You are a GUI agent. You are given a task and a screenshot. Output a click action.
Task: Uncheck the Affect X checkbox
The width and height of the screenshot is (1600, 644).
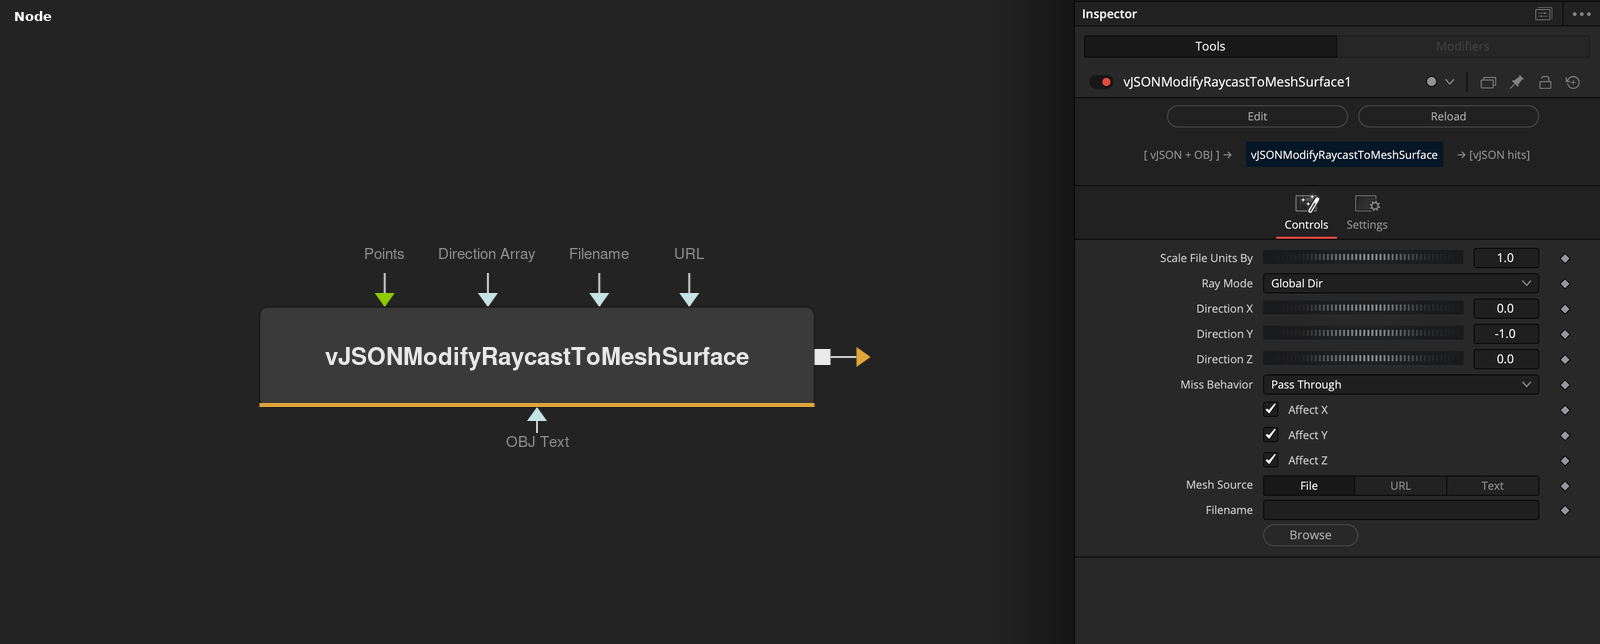coord(1271,409)
